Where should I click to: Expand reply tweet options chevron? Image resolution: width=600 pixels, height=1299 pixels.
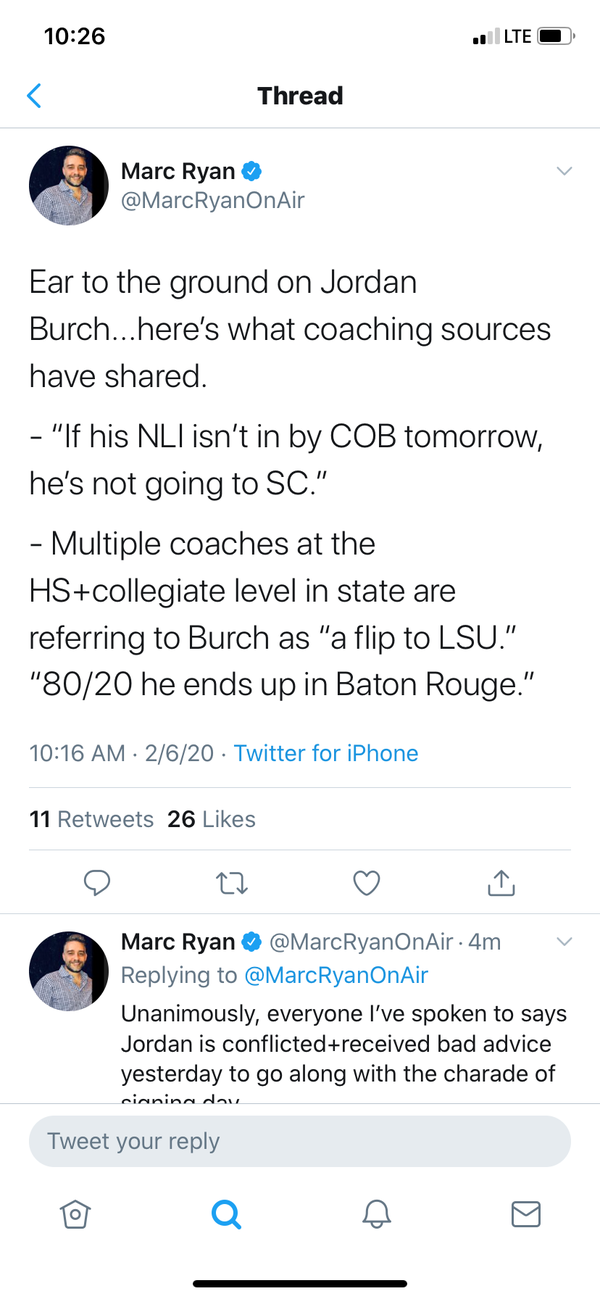[564, 941]
